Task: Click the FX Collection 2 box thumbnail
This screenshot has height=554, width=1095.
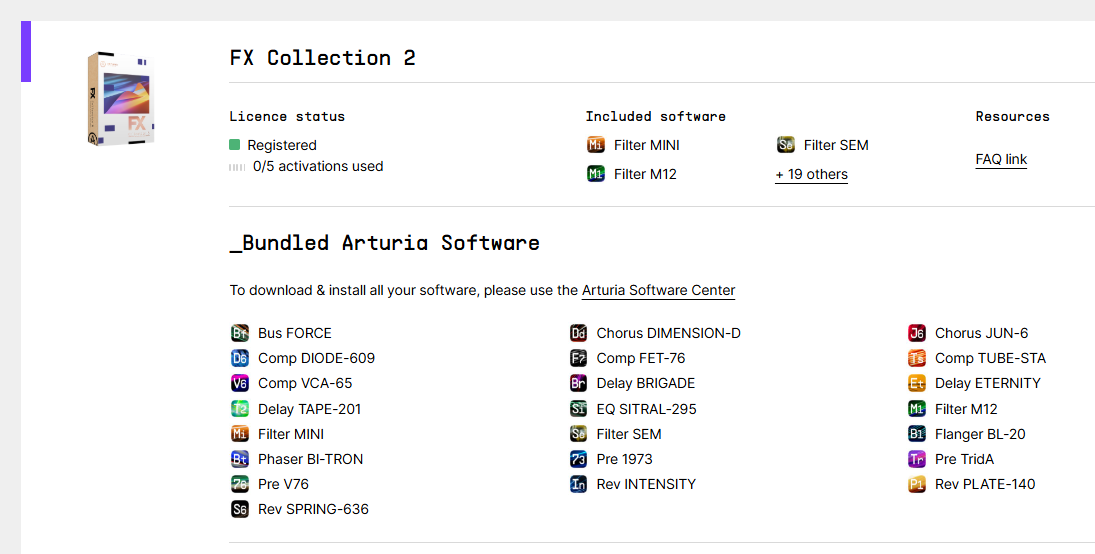Action: pos(121,99)
